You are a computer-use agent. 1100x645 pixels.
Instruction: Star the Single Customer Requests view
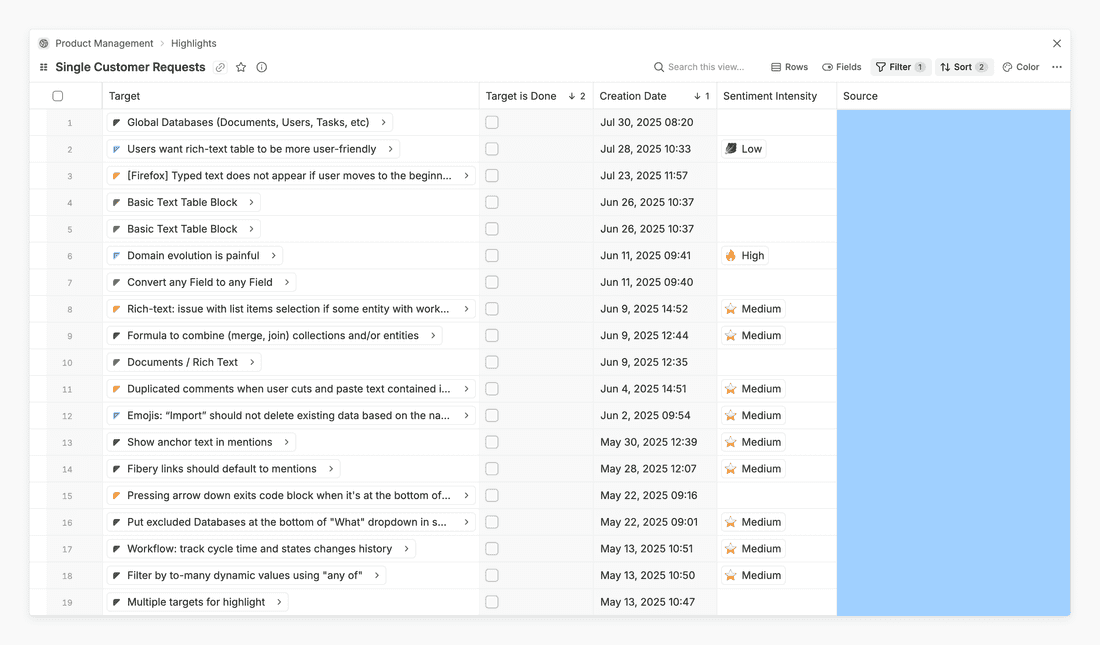pyautogui.click(x=241, y=67)
